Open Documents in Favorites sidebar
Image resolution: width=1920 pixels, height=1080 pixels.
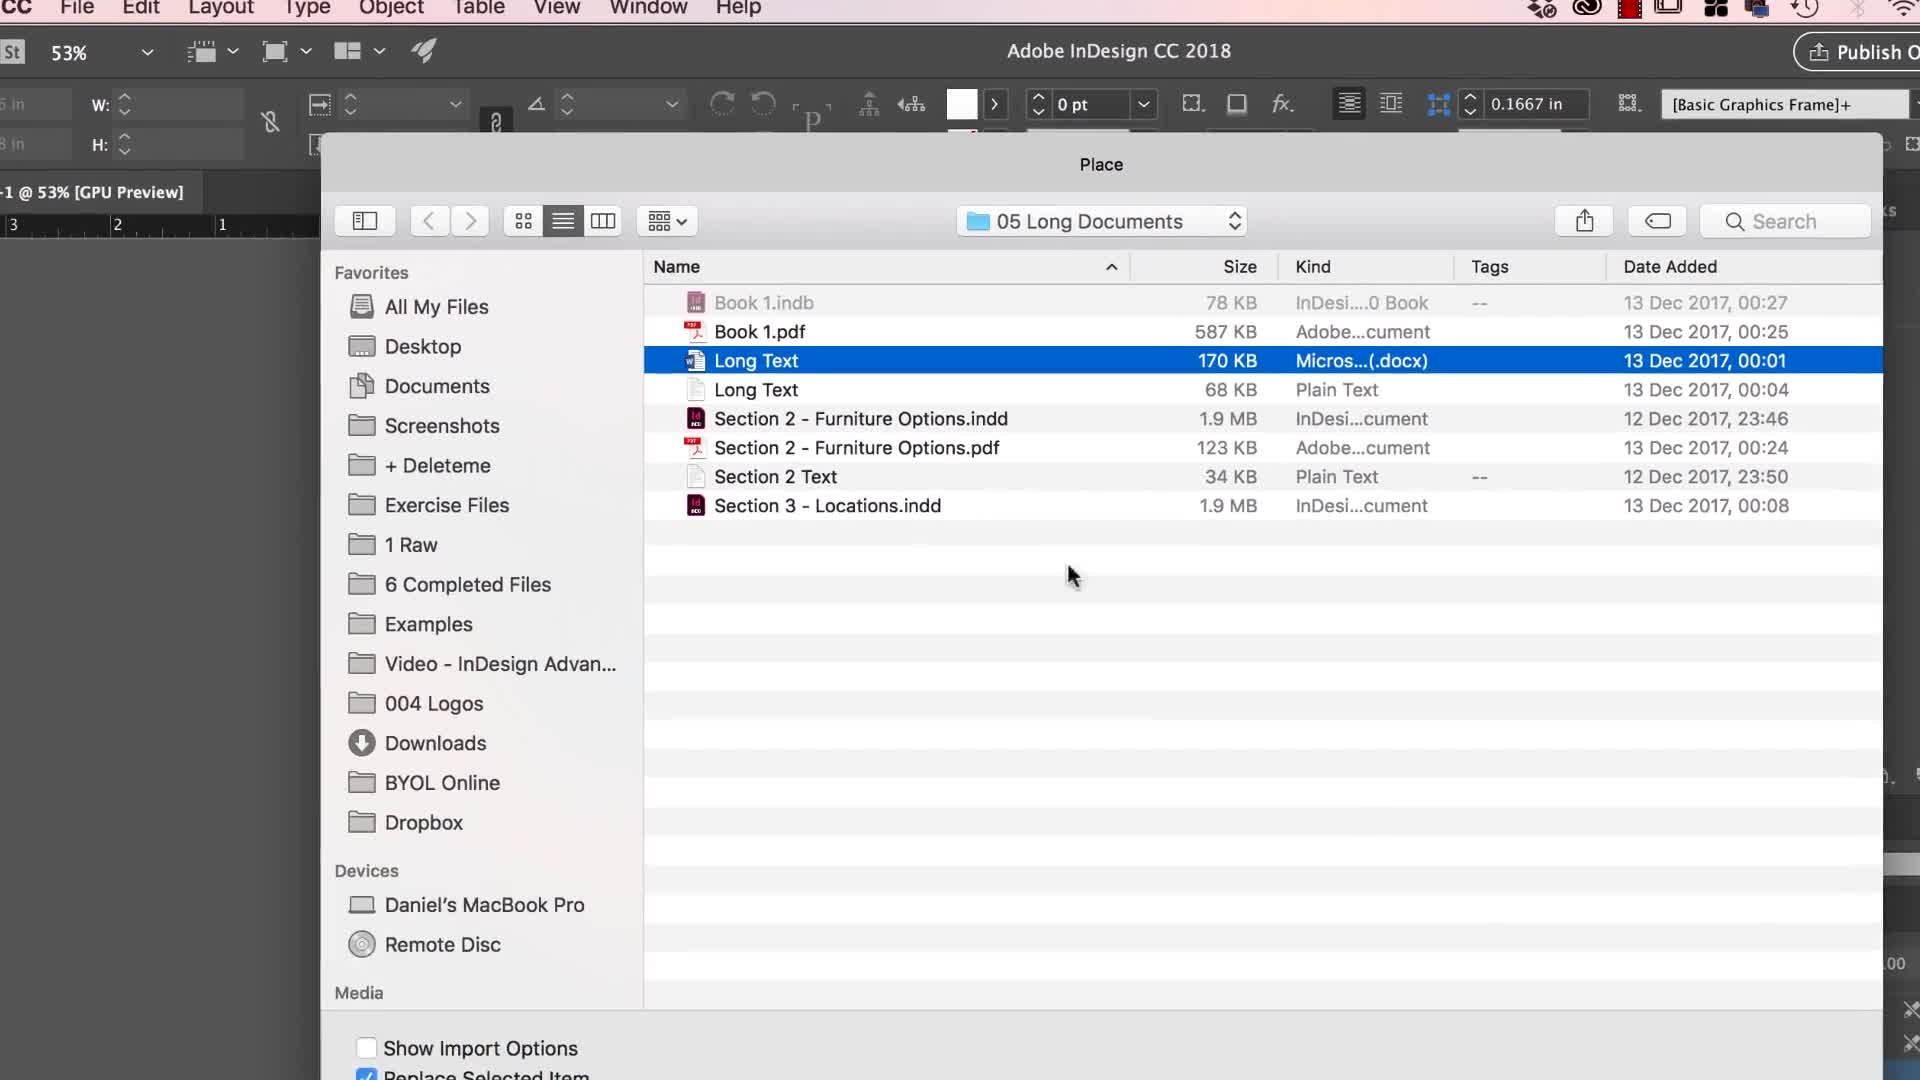437,386
